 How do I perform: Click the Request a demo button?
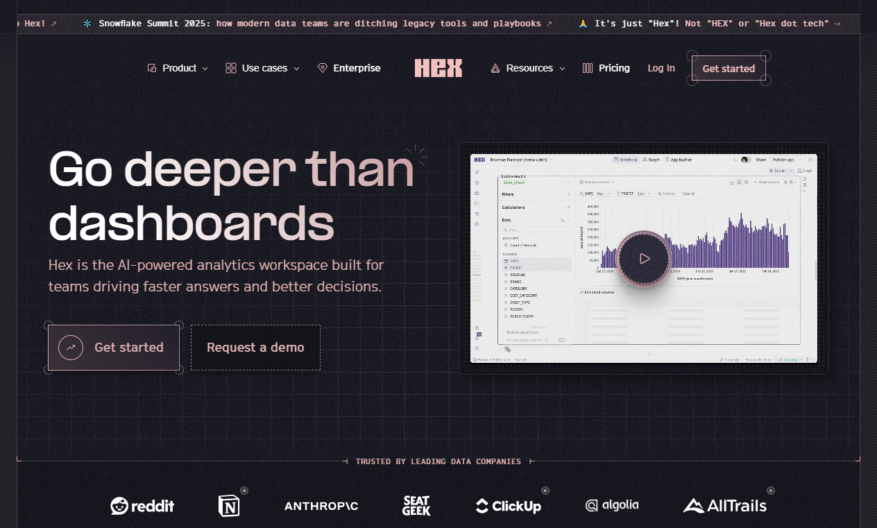[256, 347]
